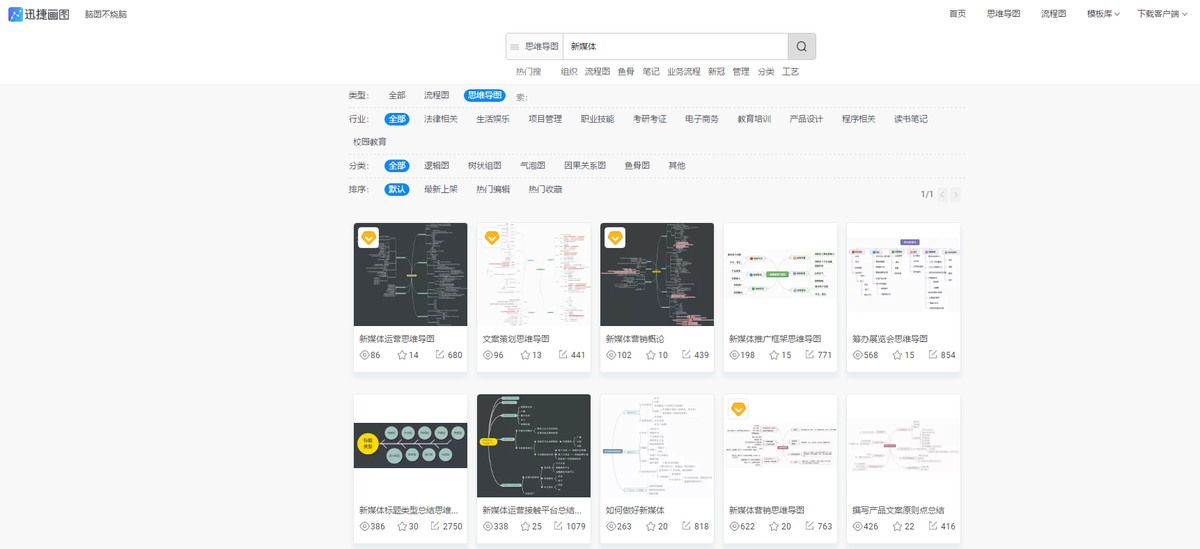Click the 新媒体 search input field

pyautogui.click(x=675, y=46)
